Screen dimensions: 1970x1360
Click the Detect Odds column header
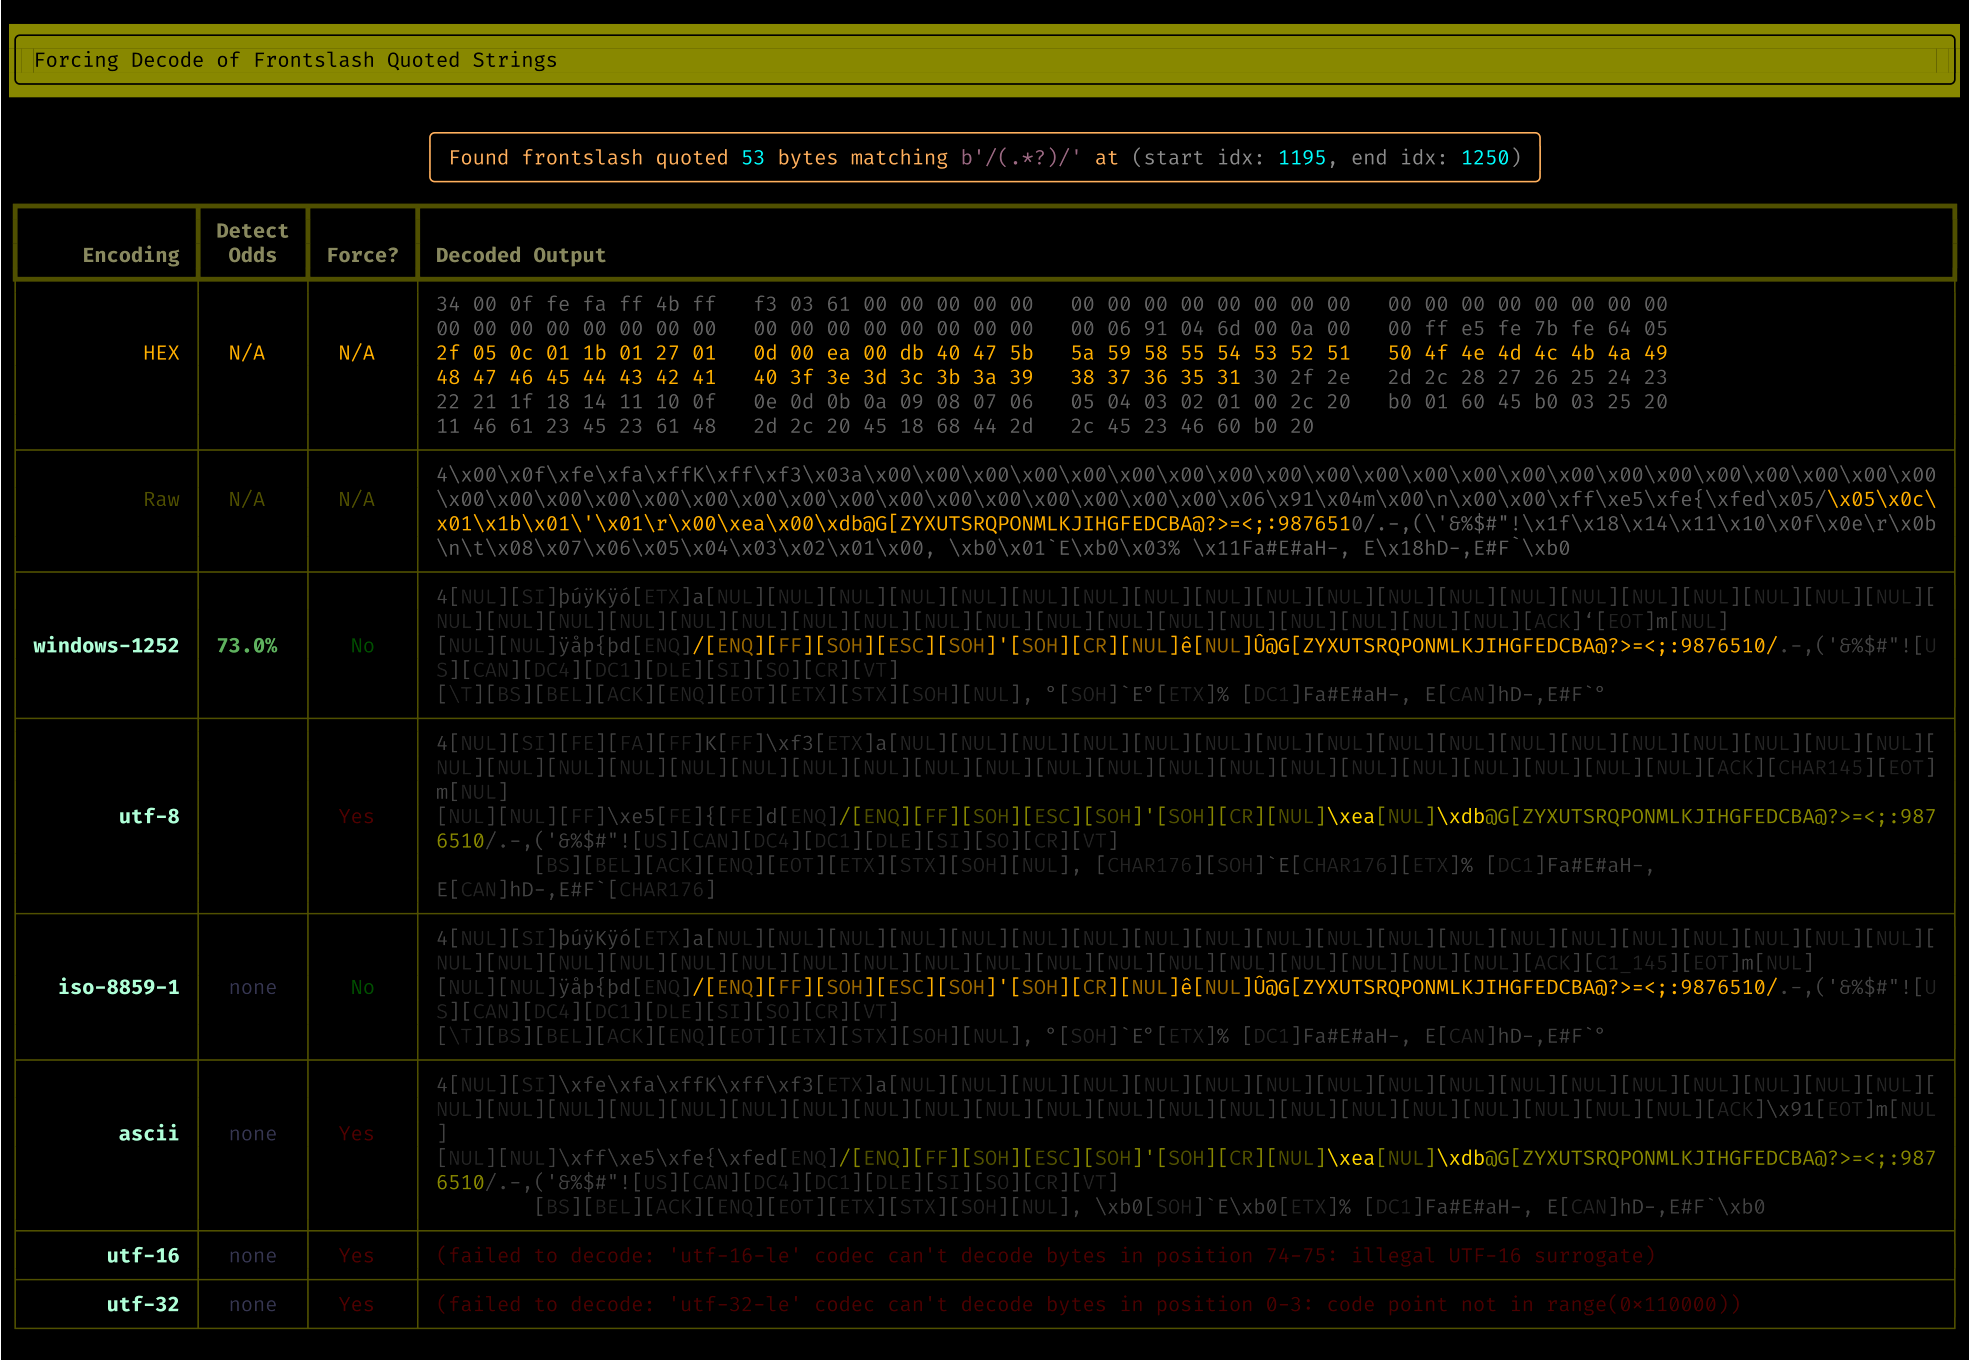(252, 243)
